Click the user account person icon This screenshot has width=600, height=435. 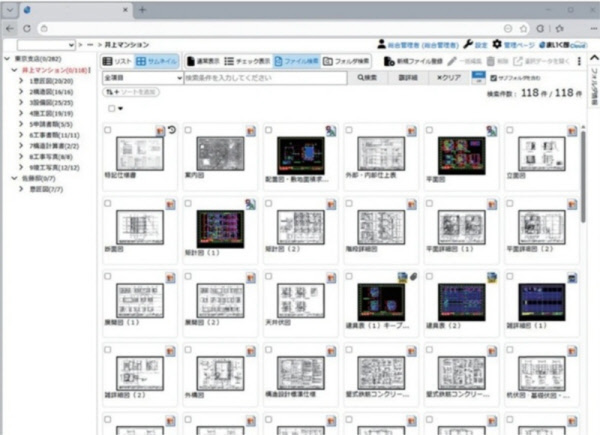click(x=382, y=44)
